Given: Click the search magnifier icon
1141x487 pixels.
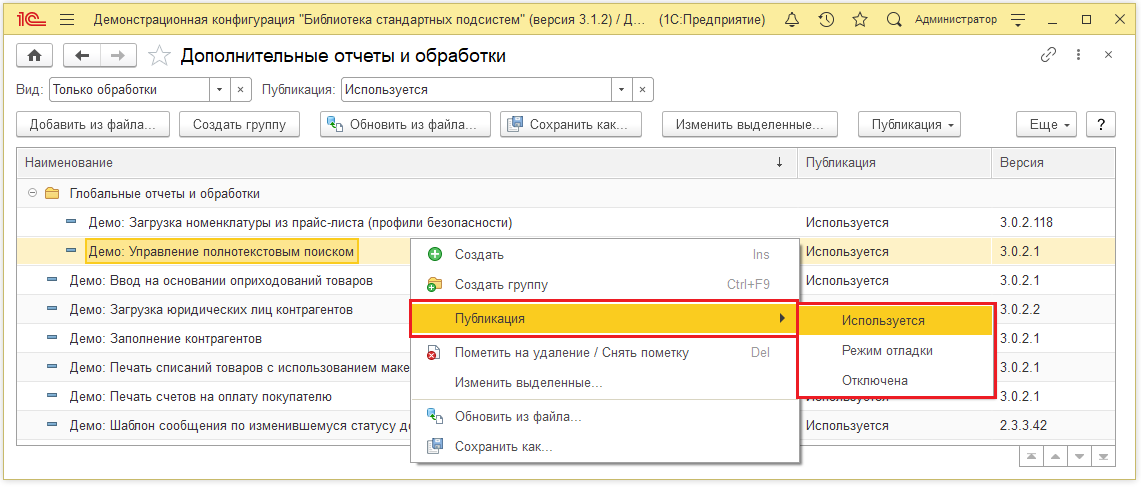Looking at the screenshot, I should click(x=894, y=20).
